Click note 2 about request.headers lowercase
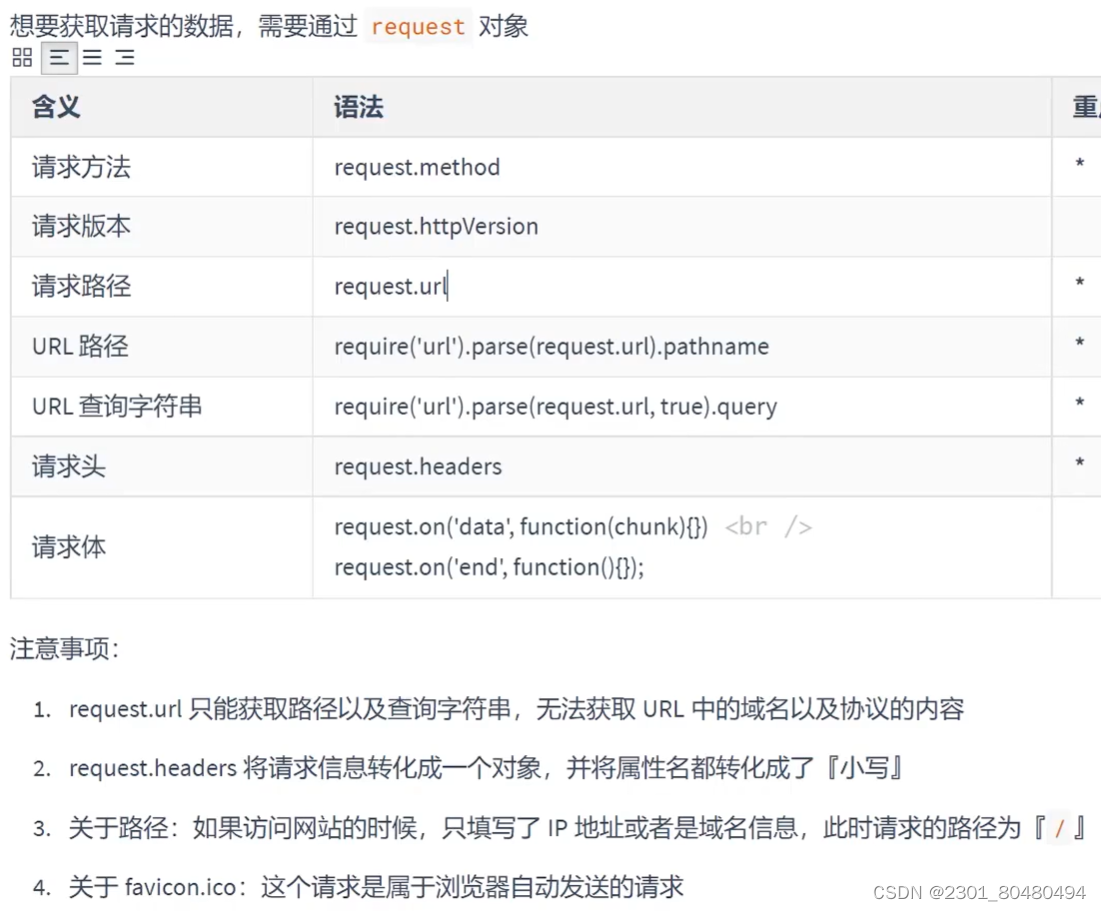 [x=485, y=768]
